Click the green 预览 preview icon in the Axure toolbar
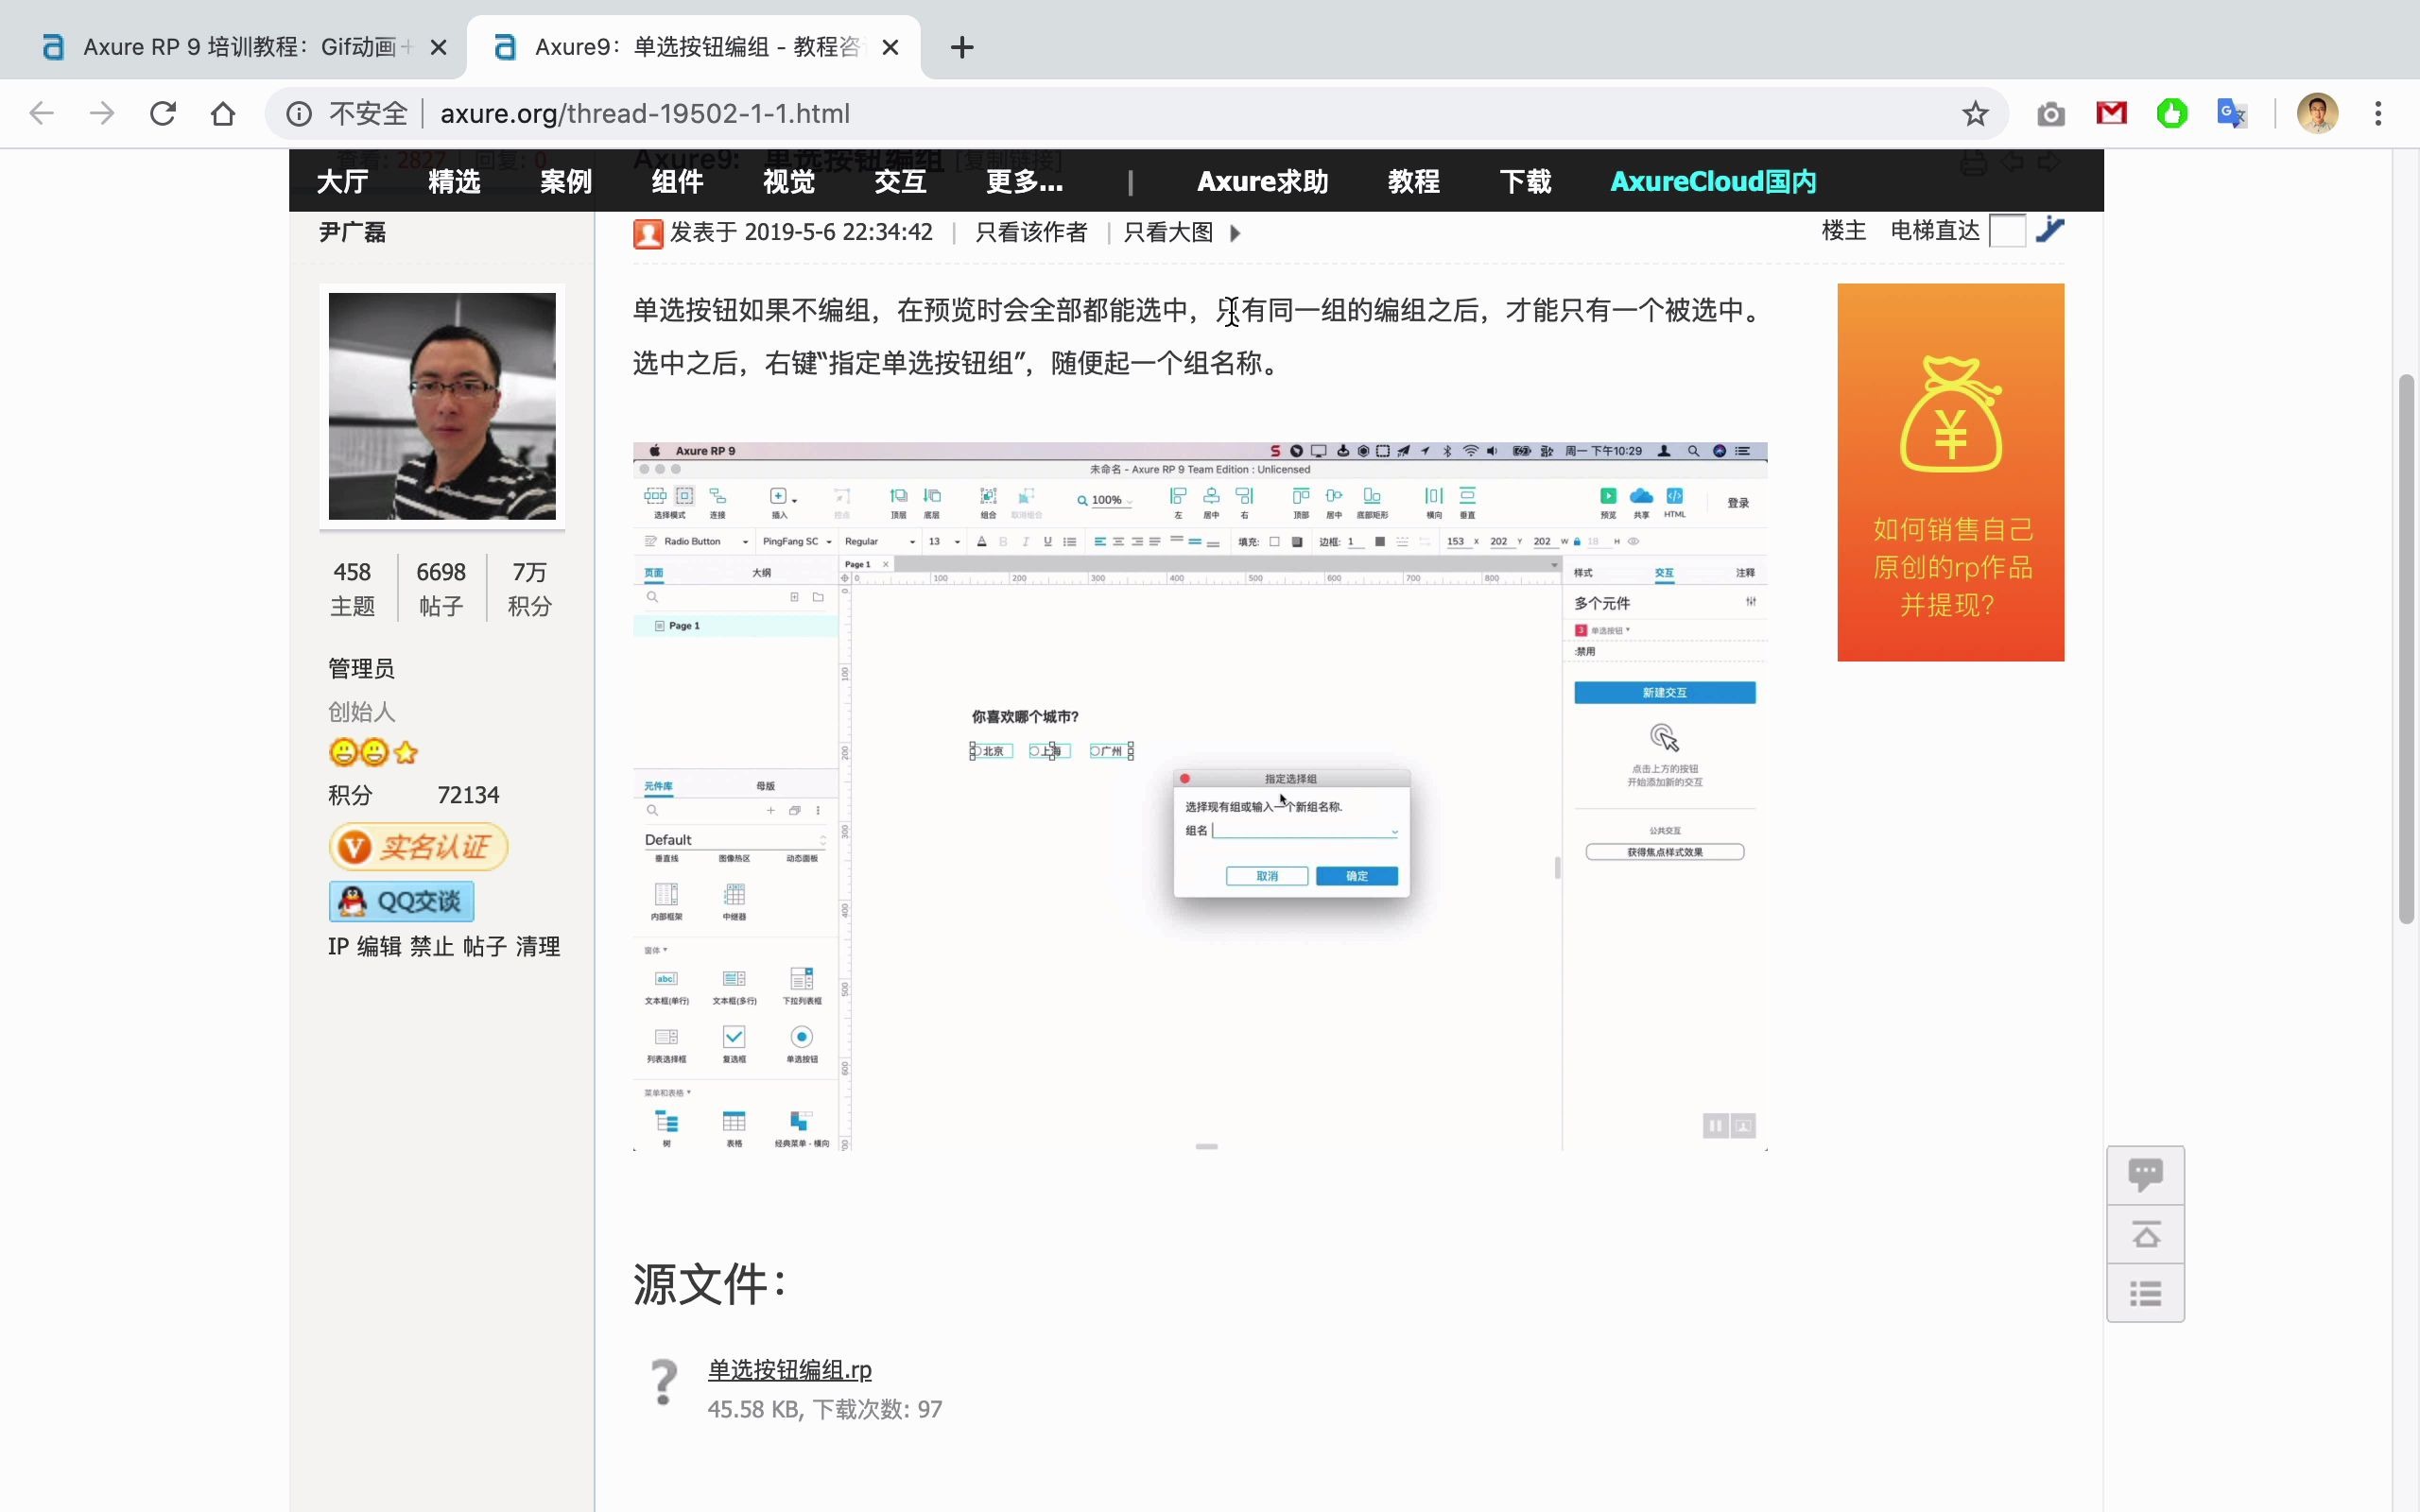The width and height of the screenshot is (2420, 1512). click(1608, 496)
